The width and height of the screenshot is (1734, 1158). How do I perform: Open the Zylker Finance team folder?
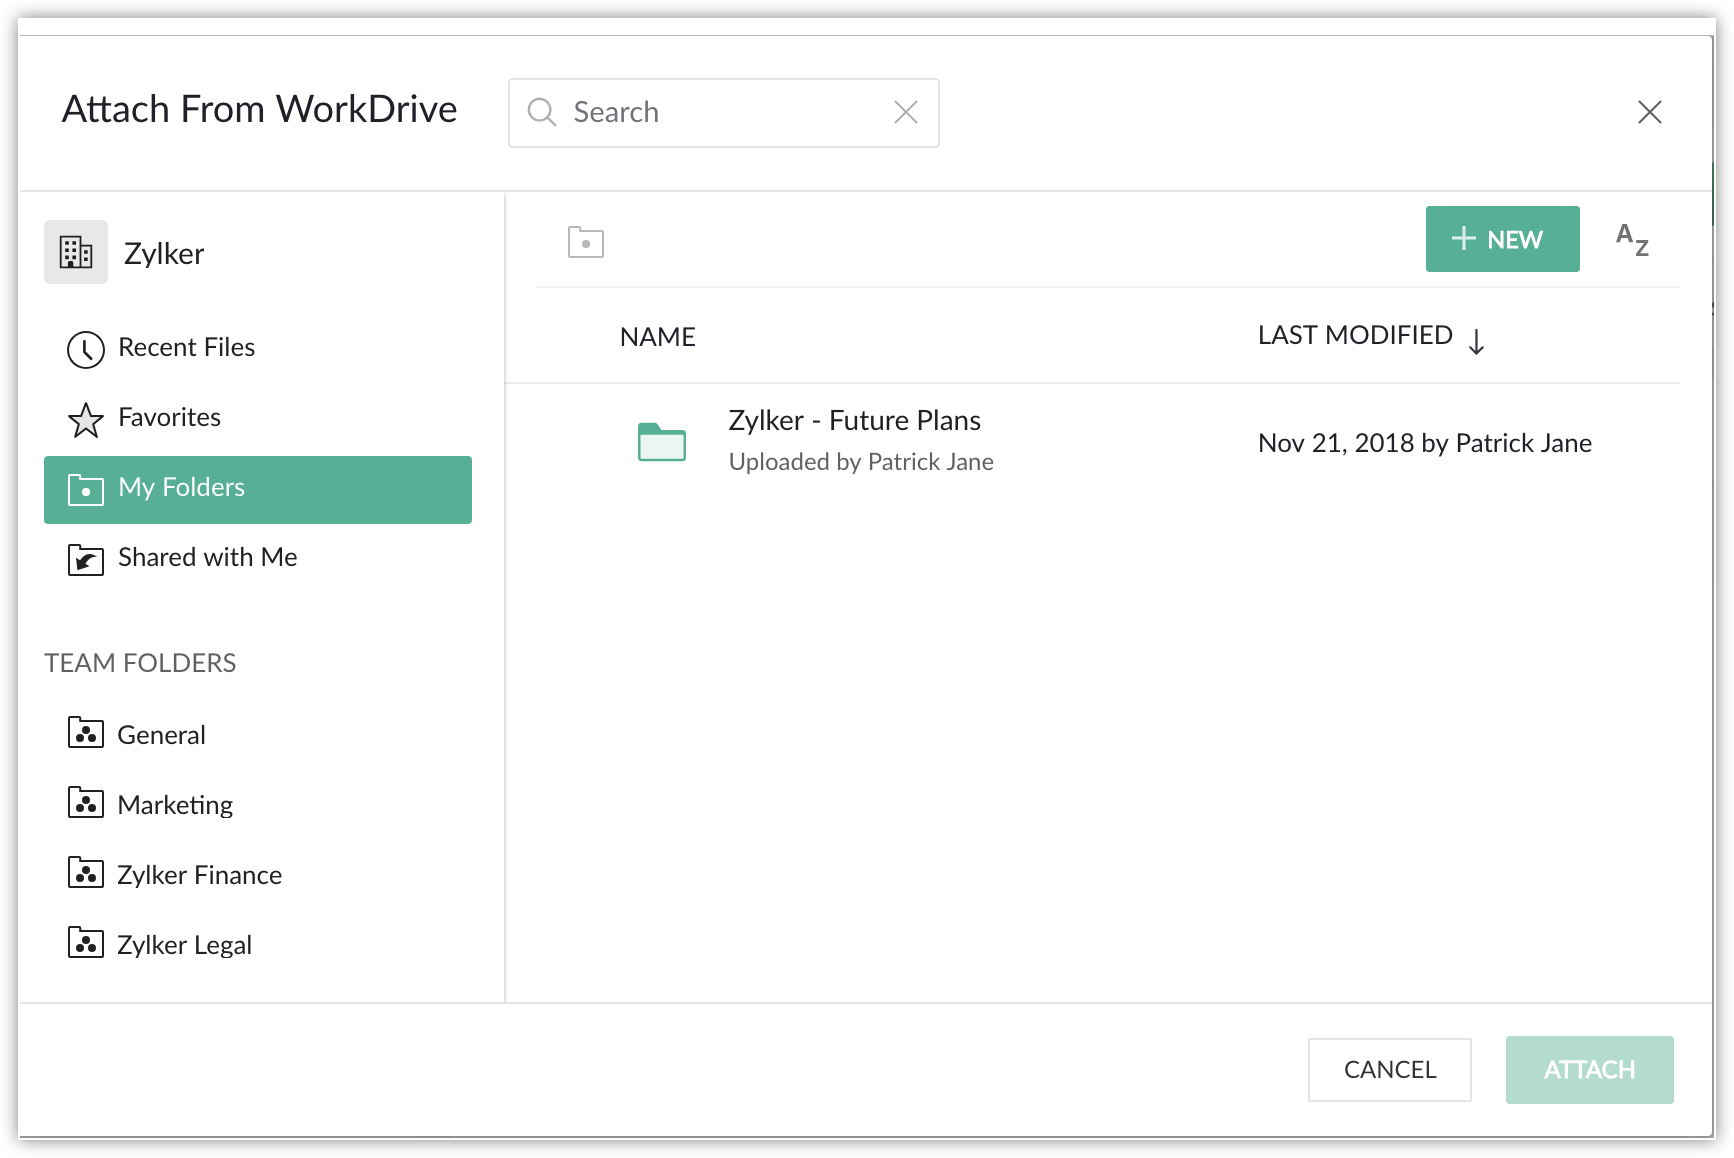click(199, 875)
